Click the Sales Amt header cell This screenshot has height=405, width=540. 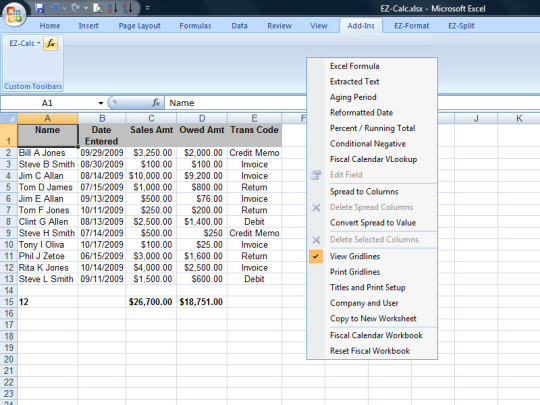pyautogui.click(x=151, y=135)
